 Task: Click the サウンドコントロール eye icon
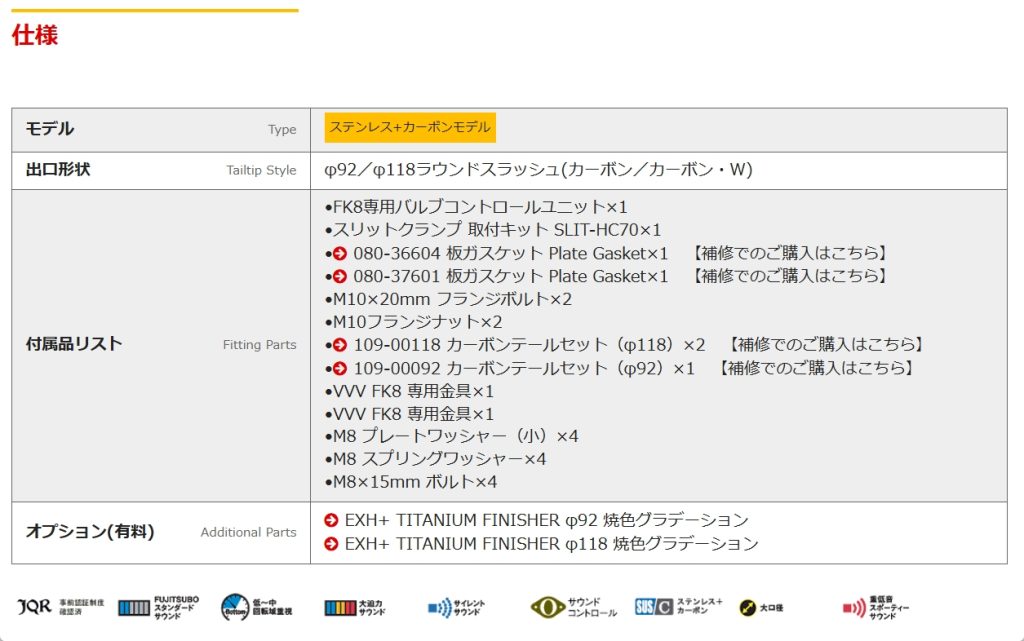click(x=547, y=607)
